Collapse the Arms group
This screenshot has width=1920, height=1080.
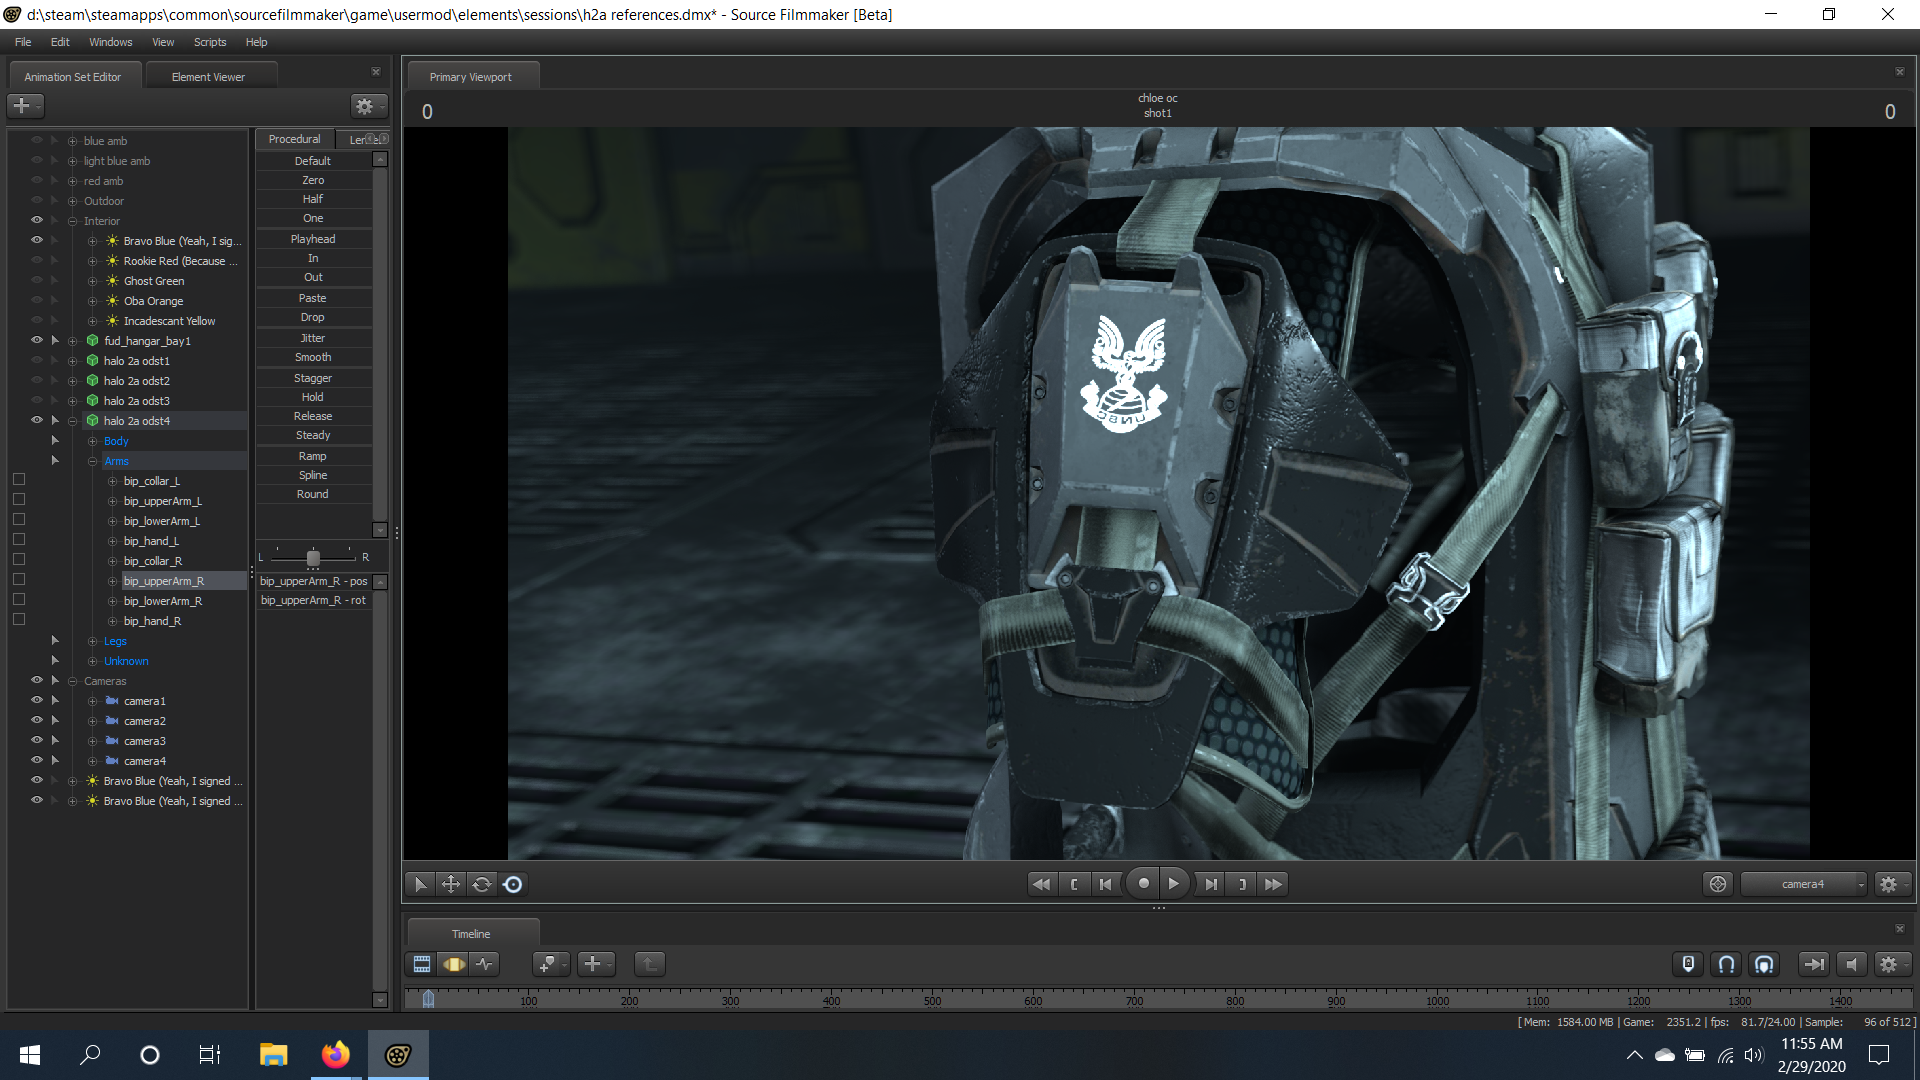pos(92,461)
